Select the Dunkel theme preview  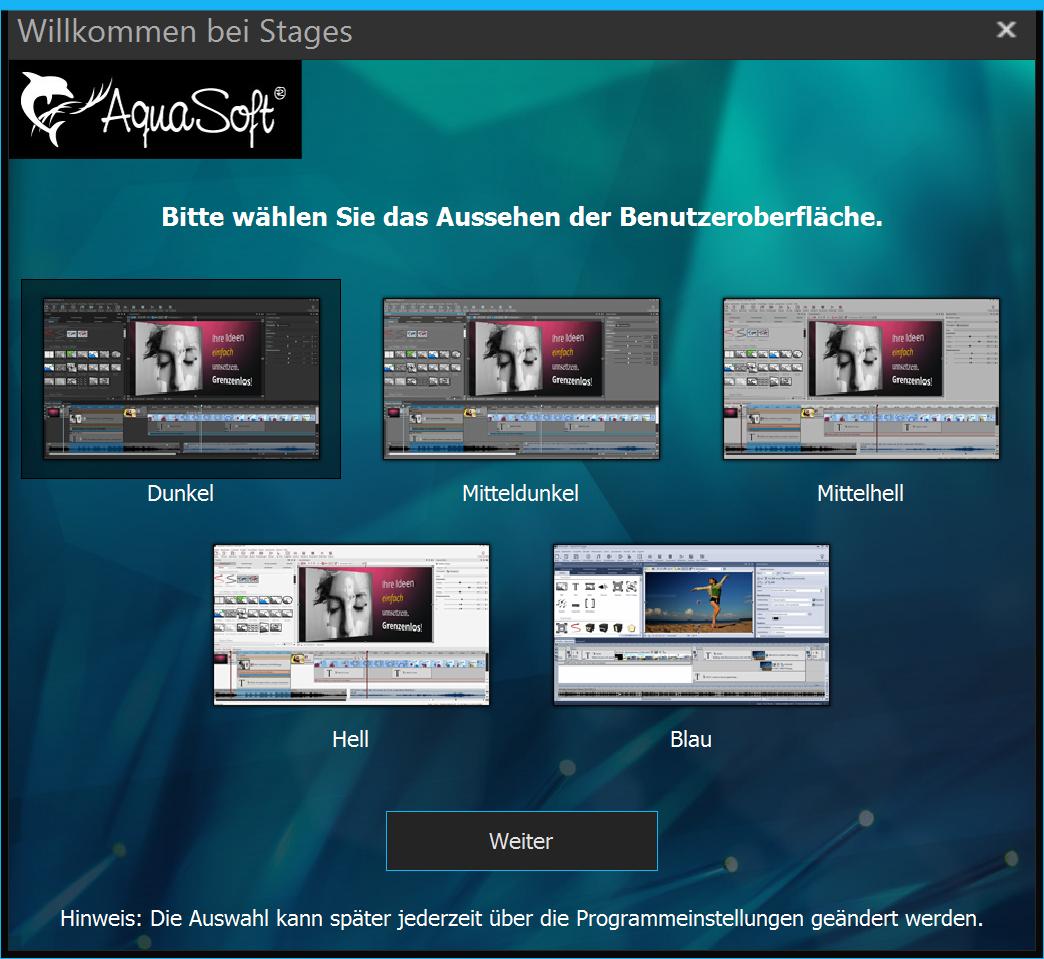click(180, 378)
